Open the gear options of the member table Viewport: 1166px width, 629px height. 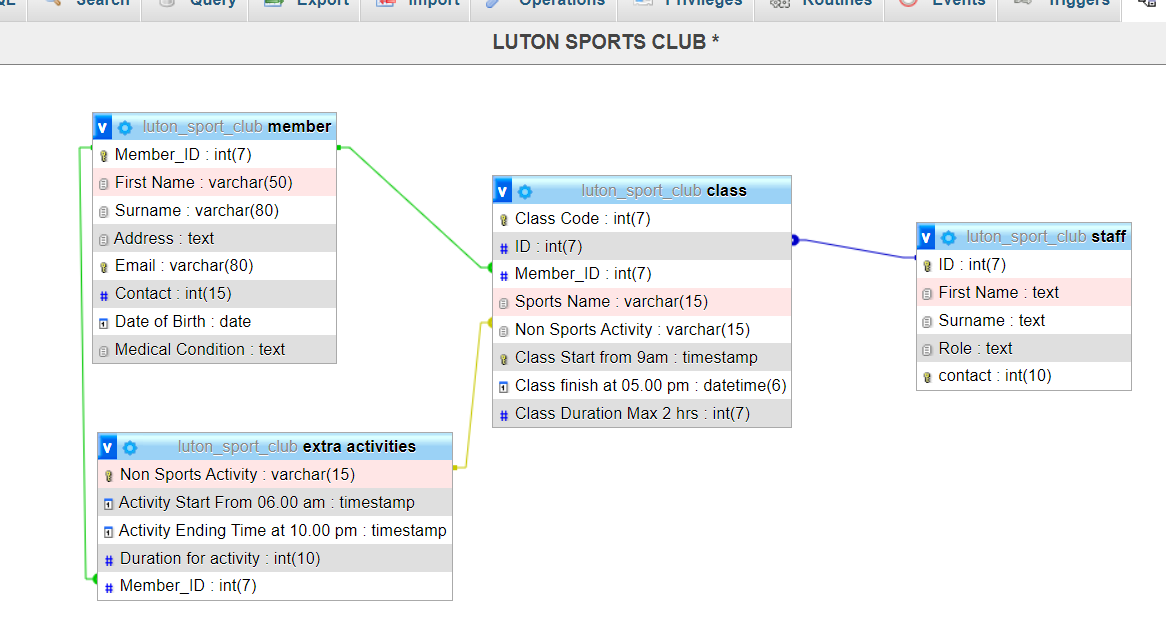(125, 127)
